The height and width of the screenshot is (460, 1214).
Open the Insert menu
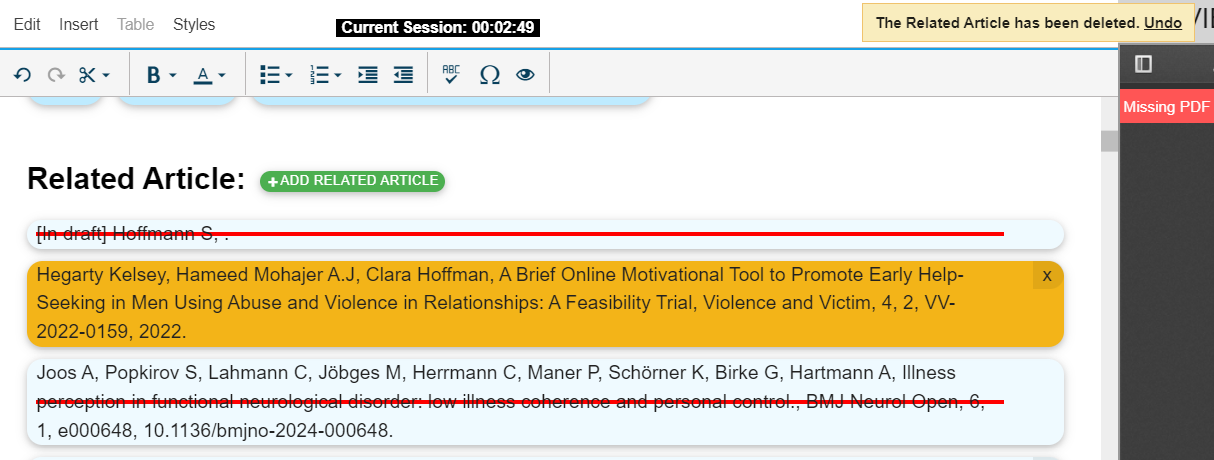(x=79, y=24)
